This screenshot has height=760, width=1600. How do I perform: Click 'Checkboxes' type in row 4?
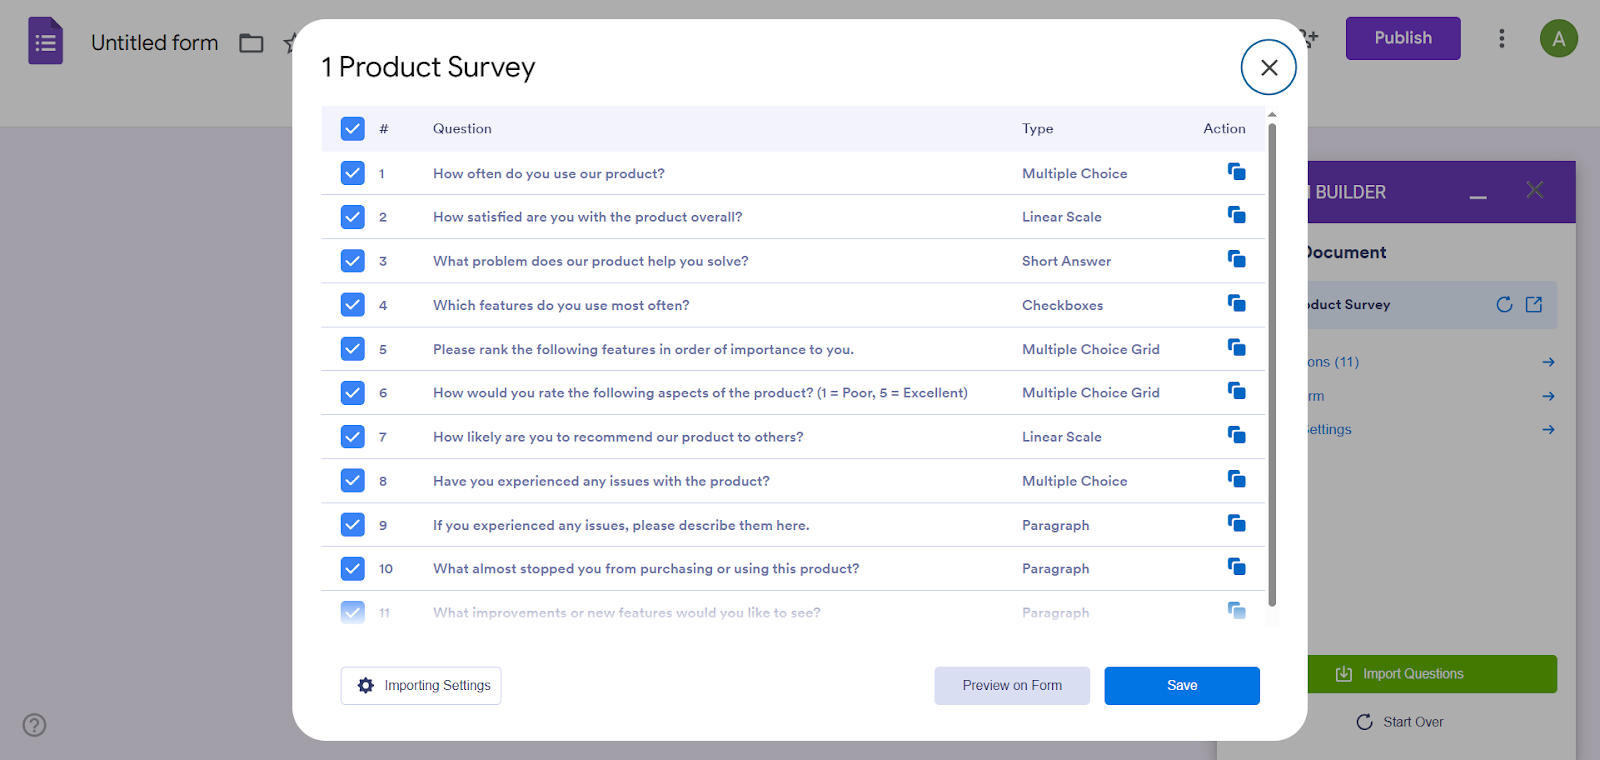pyautogui.click(x=1063, y=306)
